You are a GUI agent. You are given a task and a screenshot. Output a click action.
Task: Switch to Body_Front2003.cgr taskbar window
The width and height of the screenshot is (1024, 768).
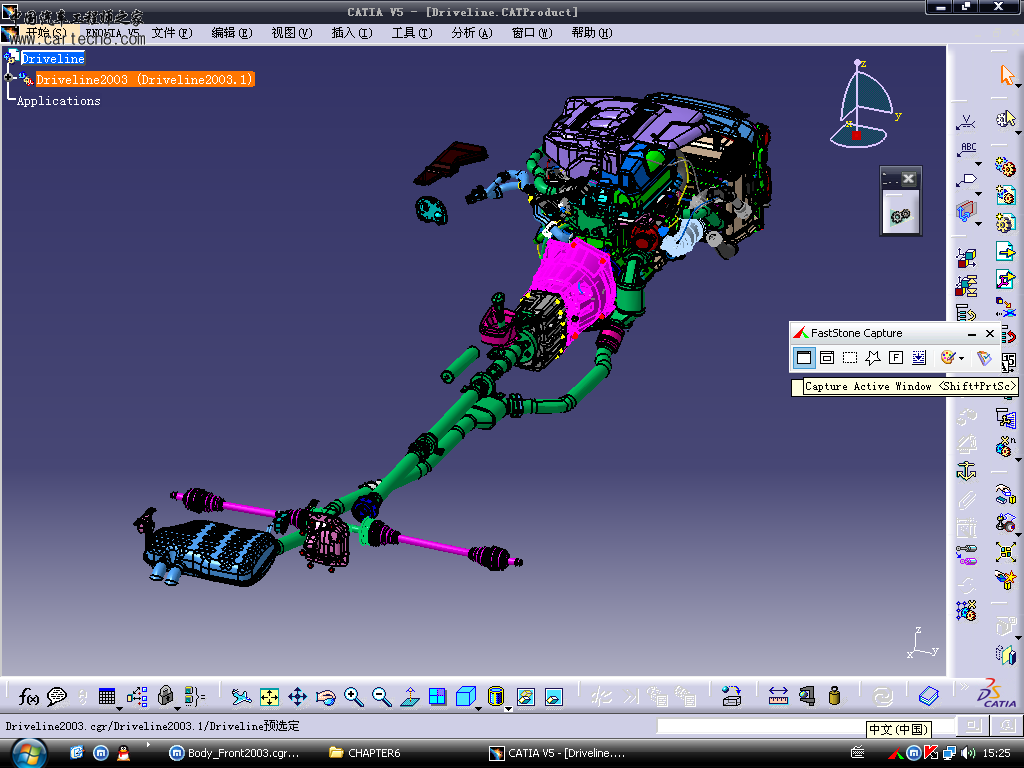coord(234,753)
